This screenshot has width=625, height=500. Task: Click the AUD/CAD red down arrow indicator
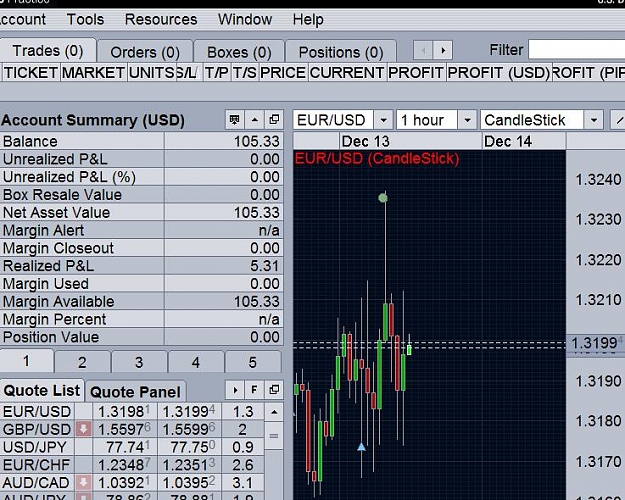point(83,483)
